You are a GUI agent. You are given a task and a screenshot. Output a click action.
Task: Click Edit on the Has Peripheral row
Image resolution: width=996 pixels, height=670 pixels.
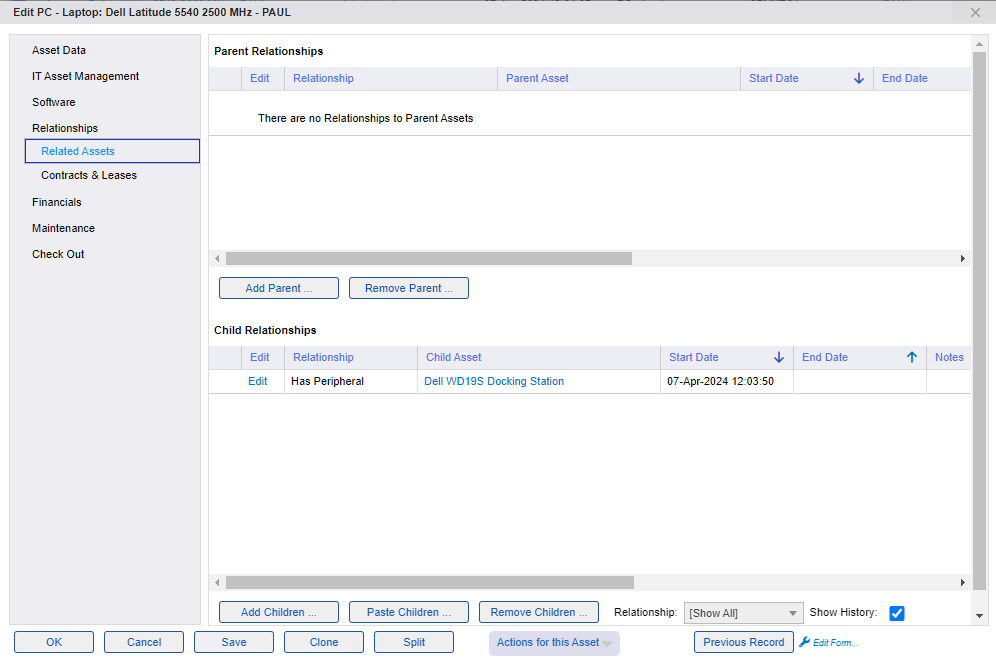click(x=257, y=381)
